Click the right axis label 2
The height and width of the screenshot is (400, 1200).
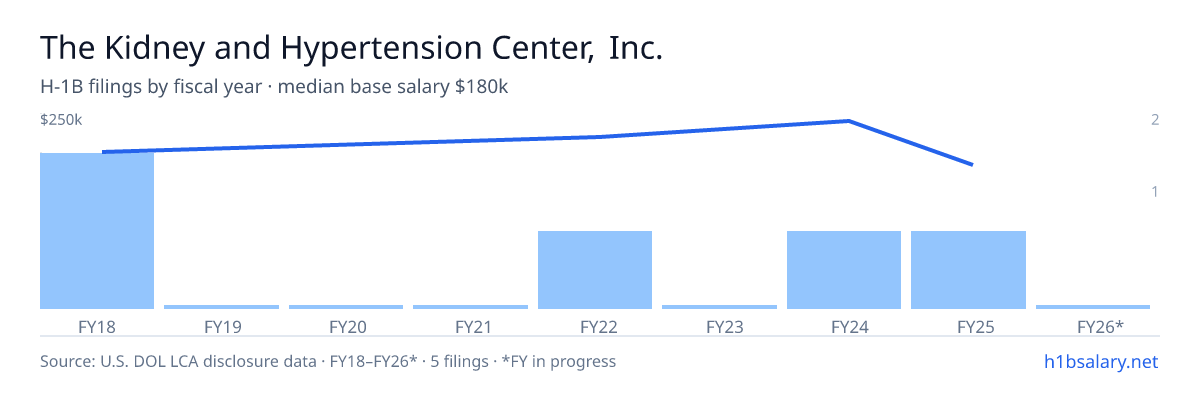tap(1155, 120)
